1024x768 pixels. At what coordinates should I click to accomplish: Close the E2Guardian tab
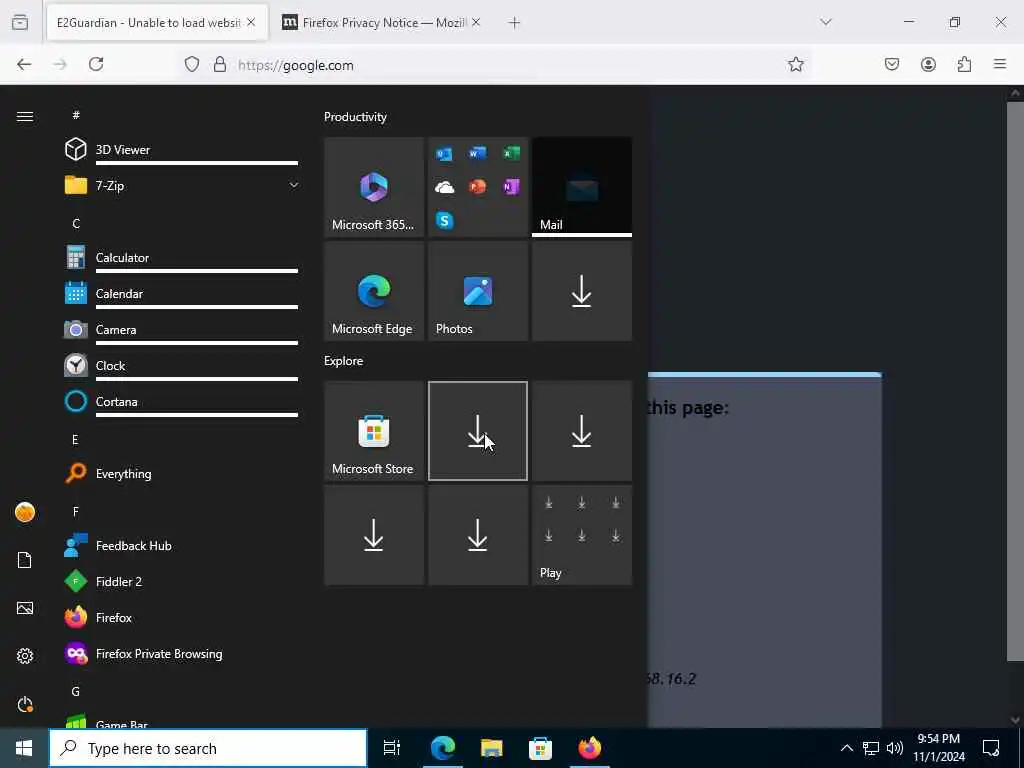[x=251, y=22]
